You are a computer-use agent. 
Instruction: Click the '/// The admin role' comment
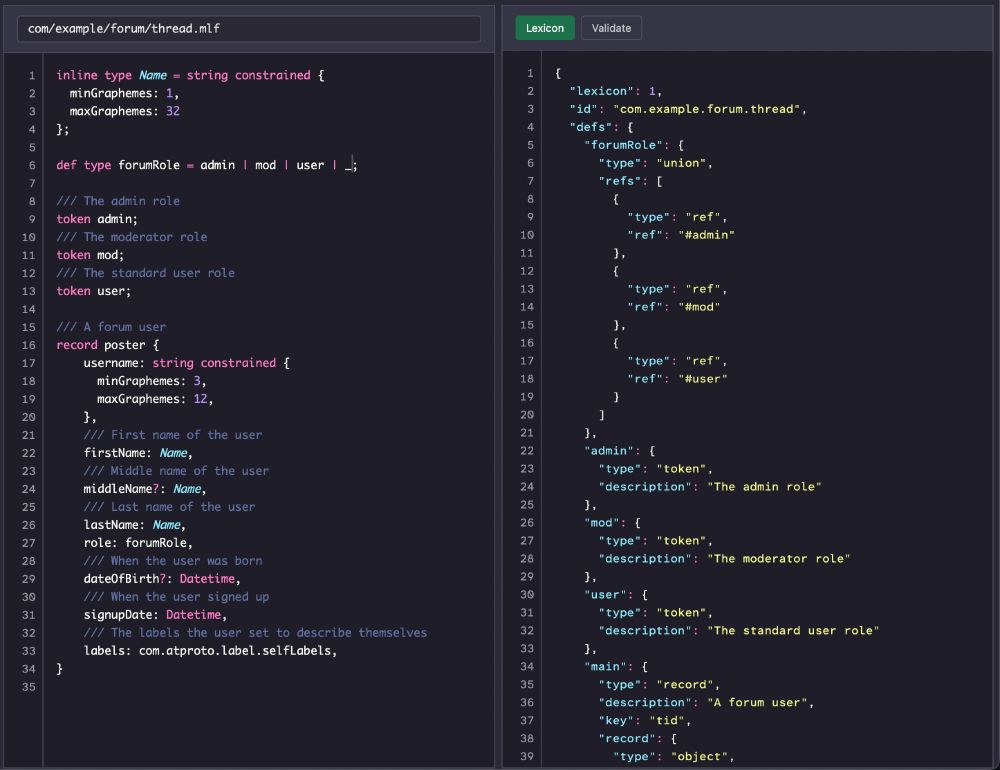click(x=118, y=201)
